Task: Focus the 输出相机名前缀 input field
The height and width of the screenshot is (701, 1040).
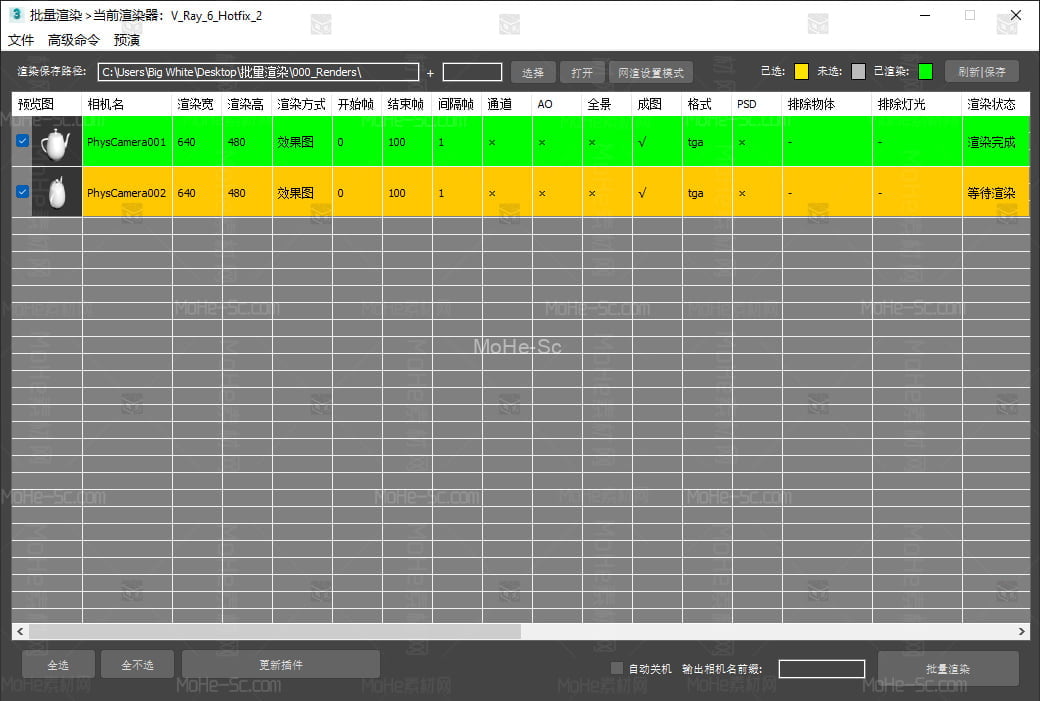Action: (x=821, y=669)
